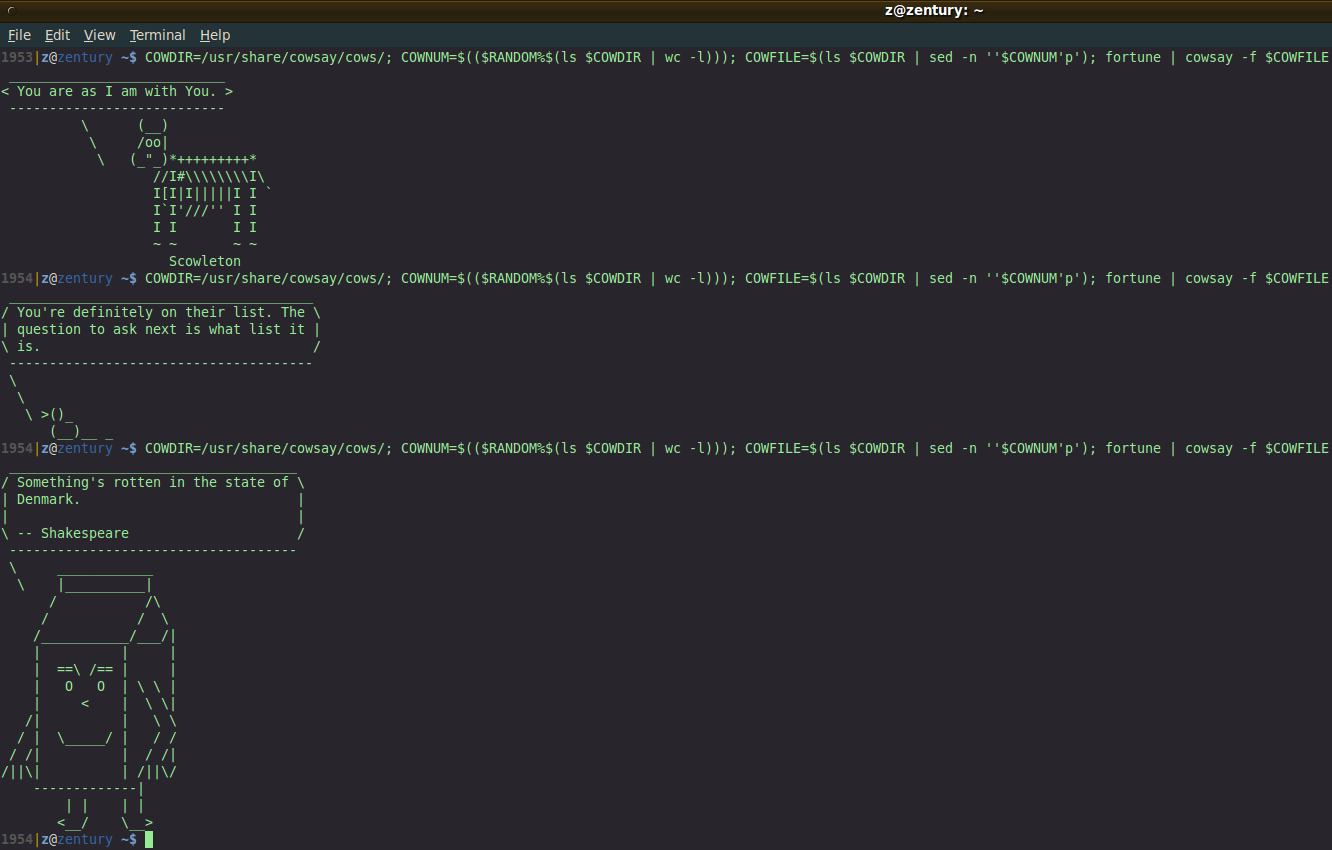Click history number 1953 on the first prompt
The width and height of the screenshot is (1332, 850).
17,57
